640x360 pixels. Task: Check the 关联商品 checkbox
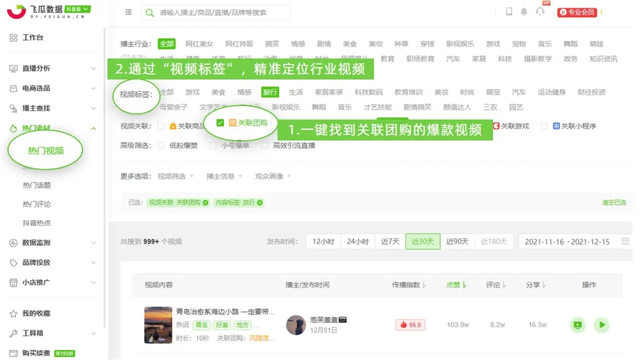coord(161,126)
